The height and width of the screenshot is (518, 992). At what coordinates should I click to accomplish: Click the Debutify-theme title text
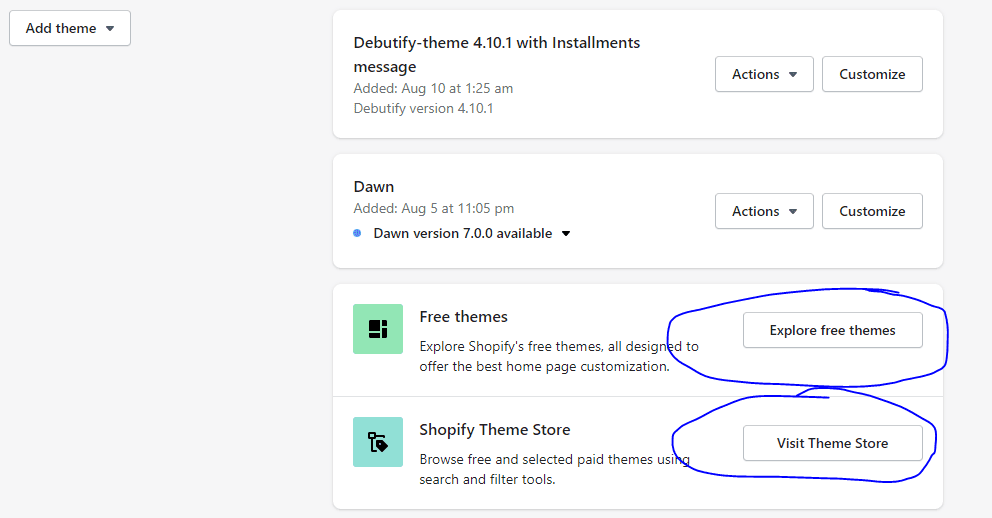point(497,54)
